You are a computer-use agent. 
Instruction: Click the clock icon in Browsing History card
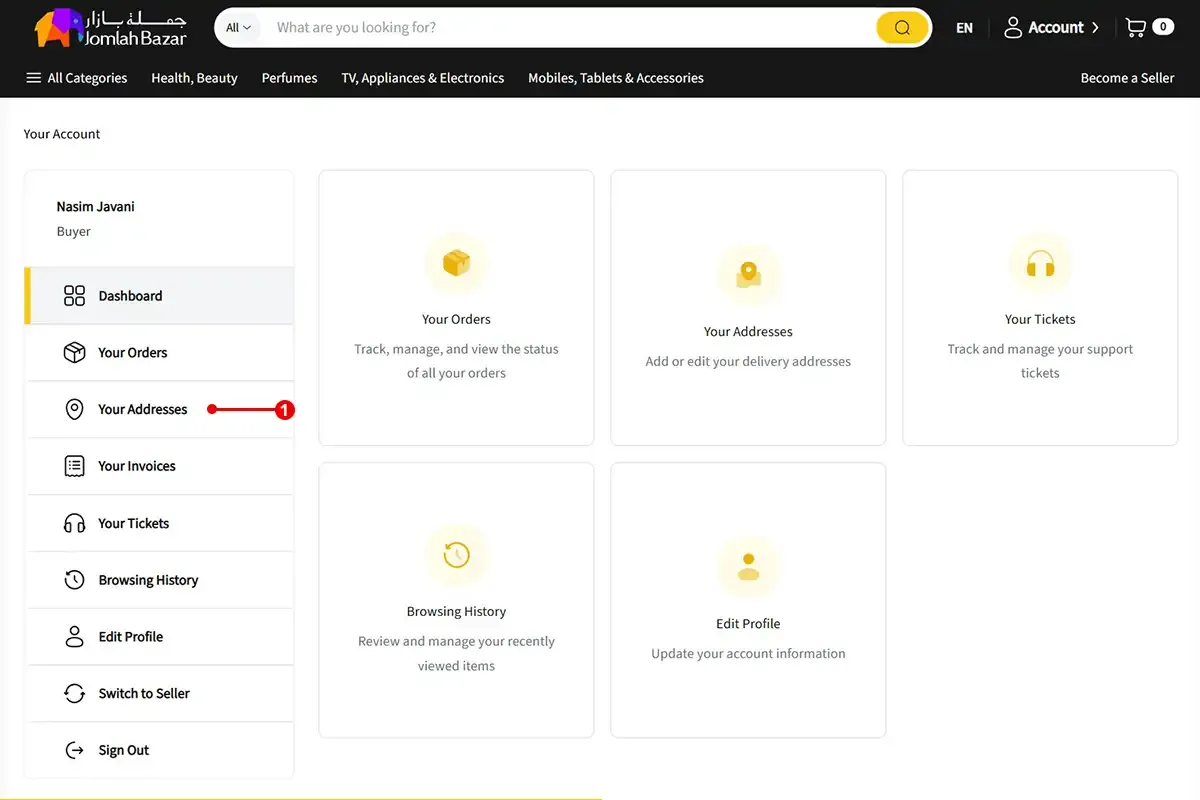[x=456, y=555]
